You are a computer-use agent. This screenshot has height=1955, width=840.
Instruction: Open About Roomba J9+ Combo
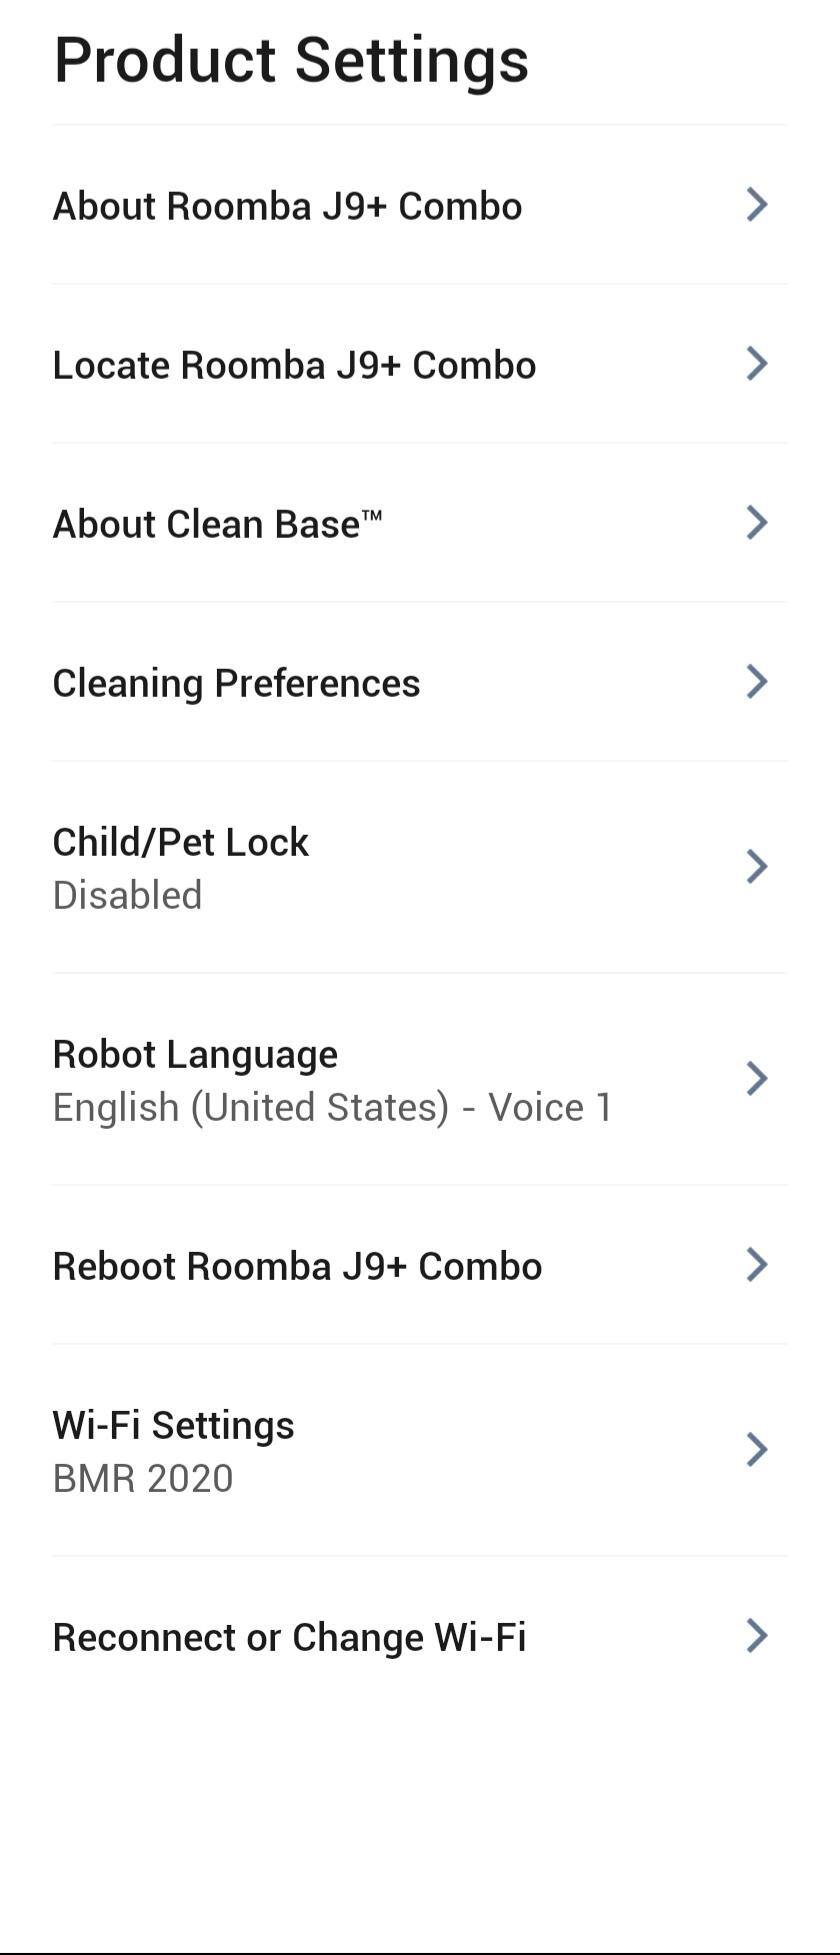click(288, 206)
